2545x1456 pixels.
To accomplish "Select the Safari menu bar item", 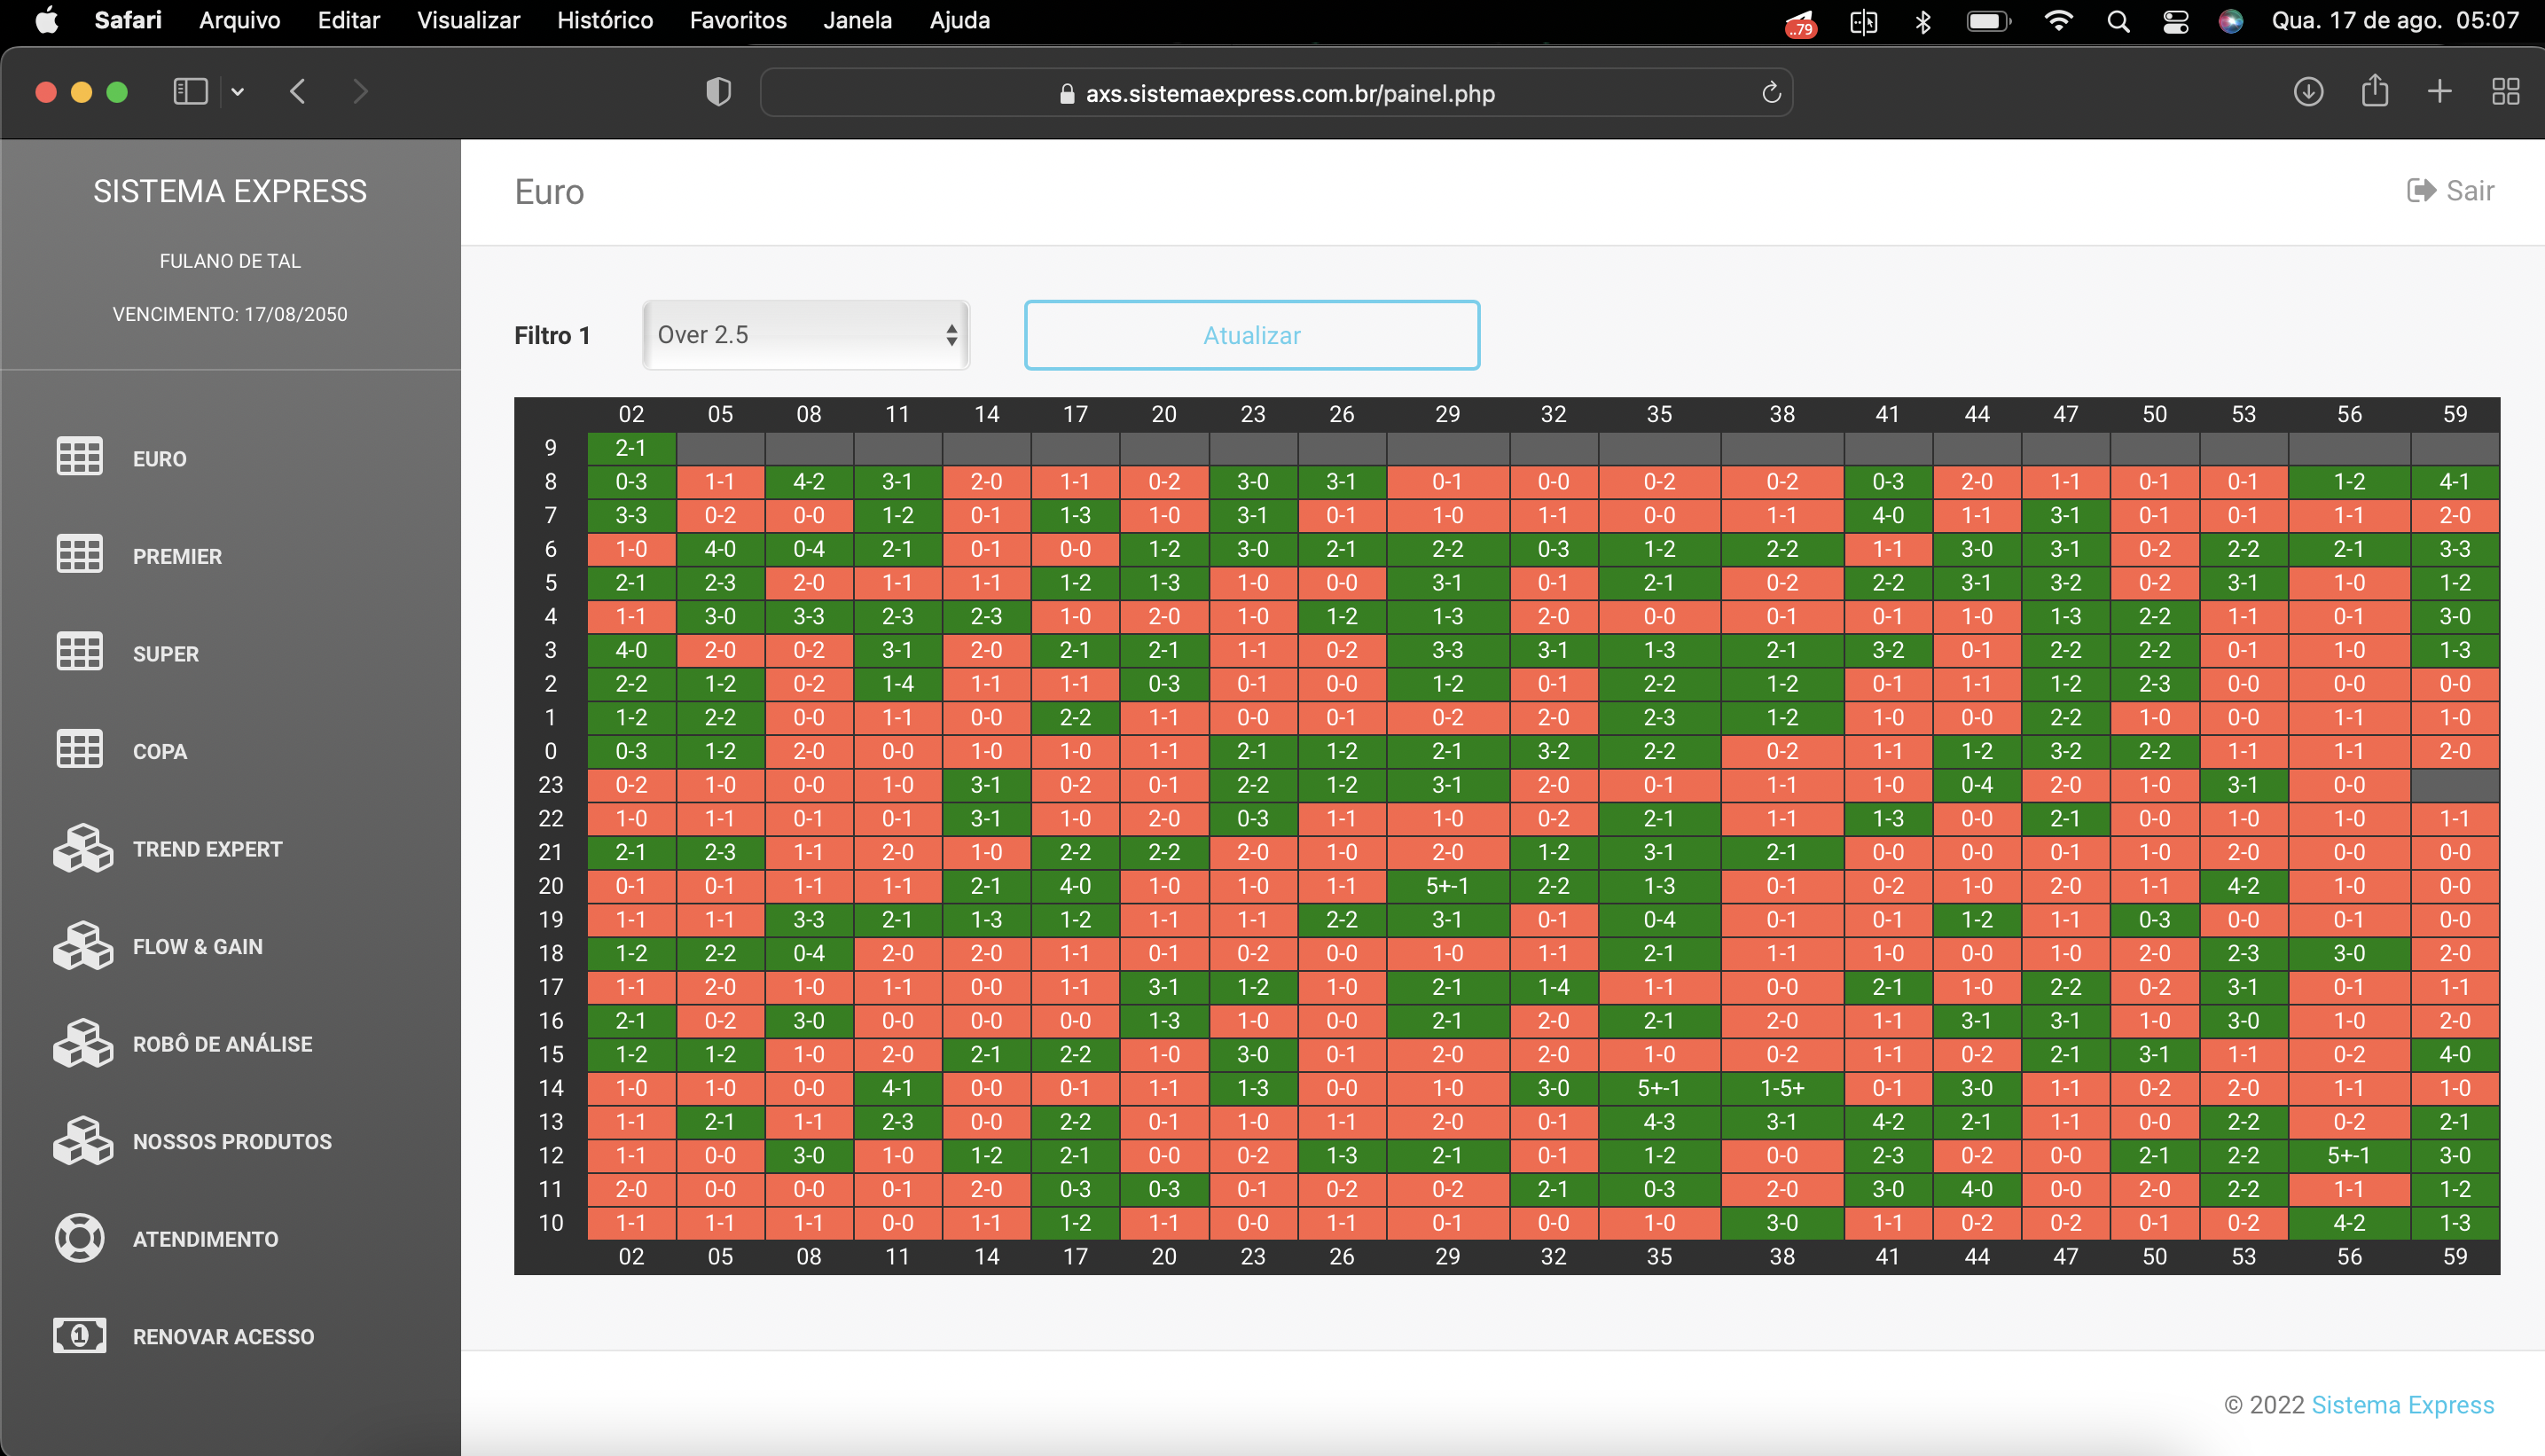I will coord(128,20).
